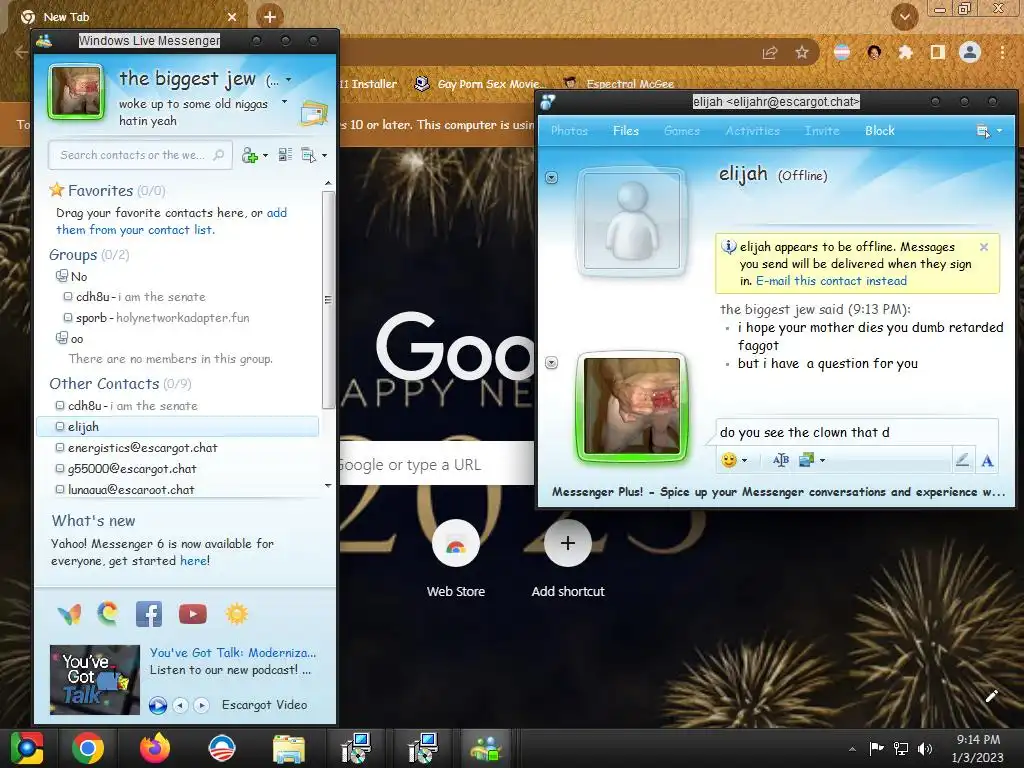
Task: Click the Favorites star icon
Action: 57,190
